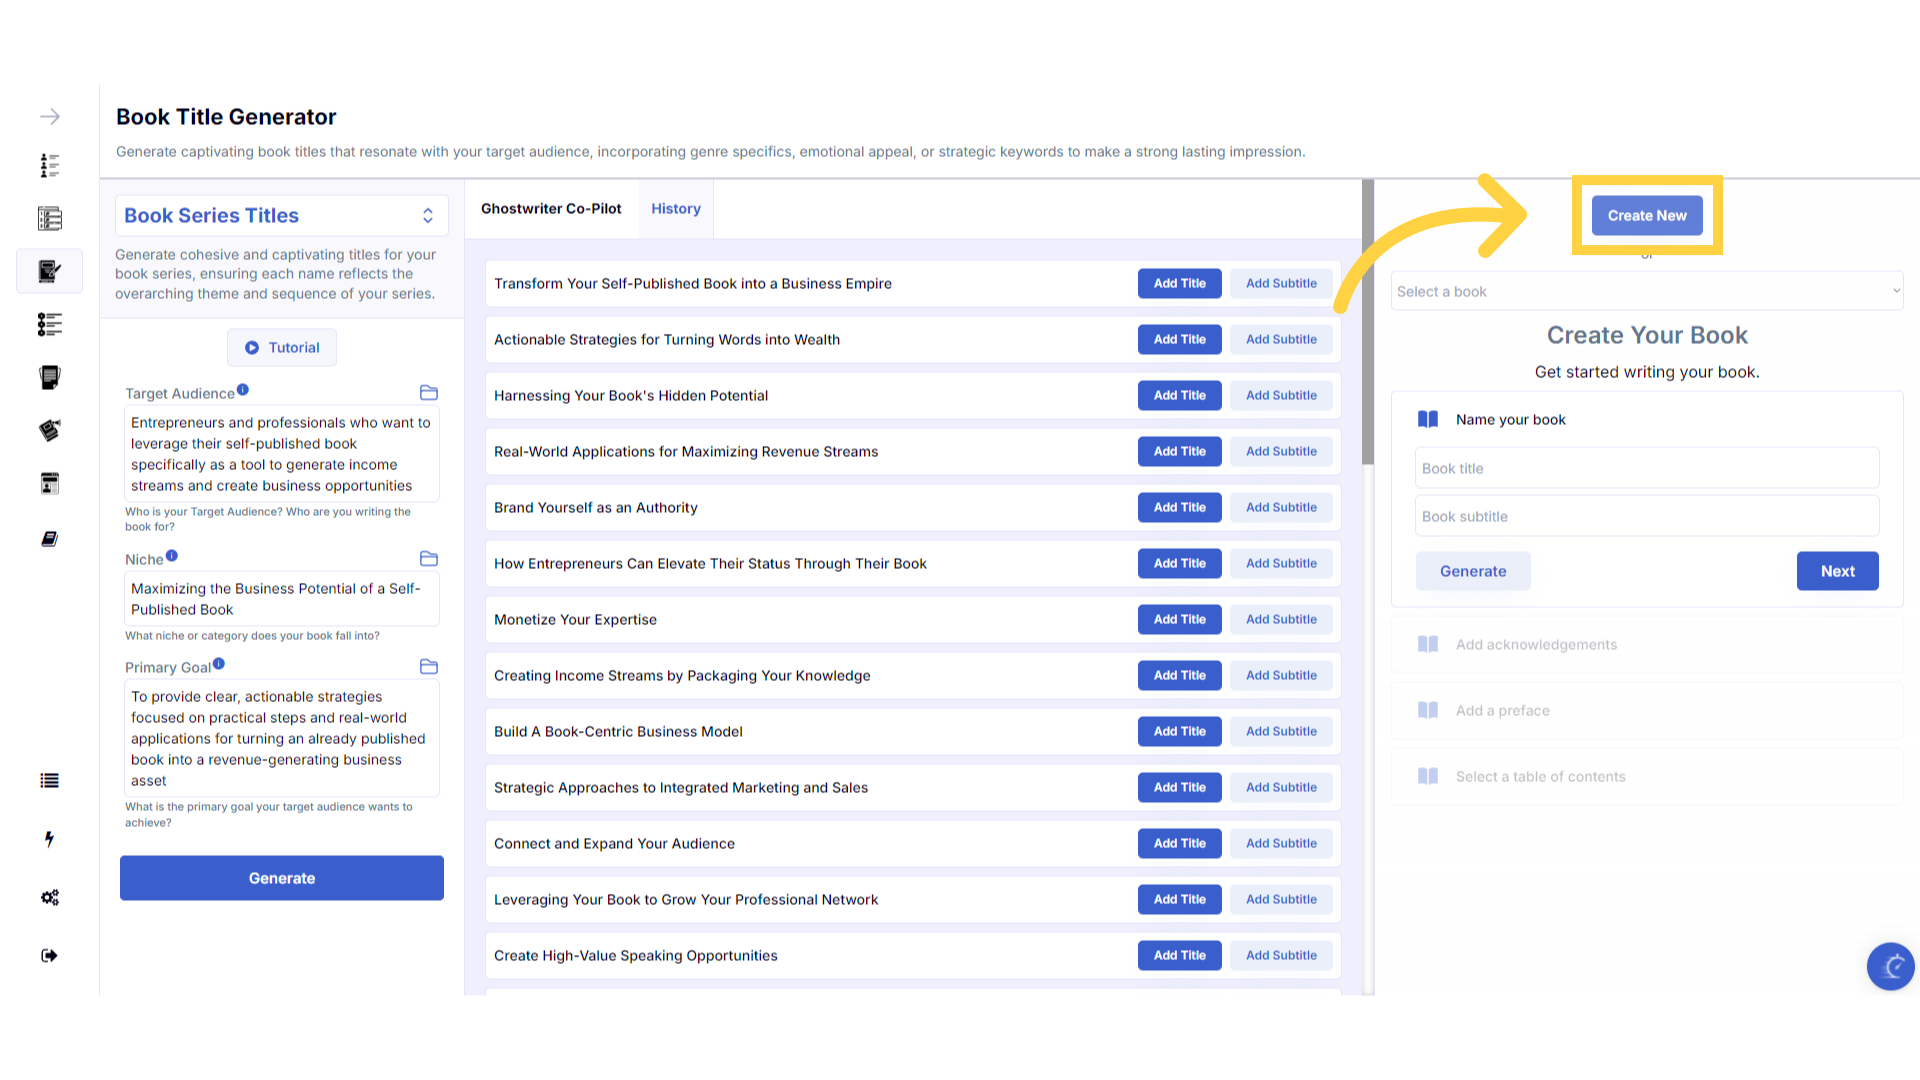Click the lightning bolt sidebar icon
This screenshot has height=1080, width=1920.
point(49,839)
